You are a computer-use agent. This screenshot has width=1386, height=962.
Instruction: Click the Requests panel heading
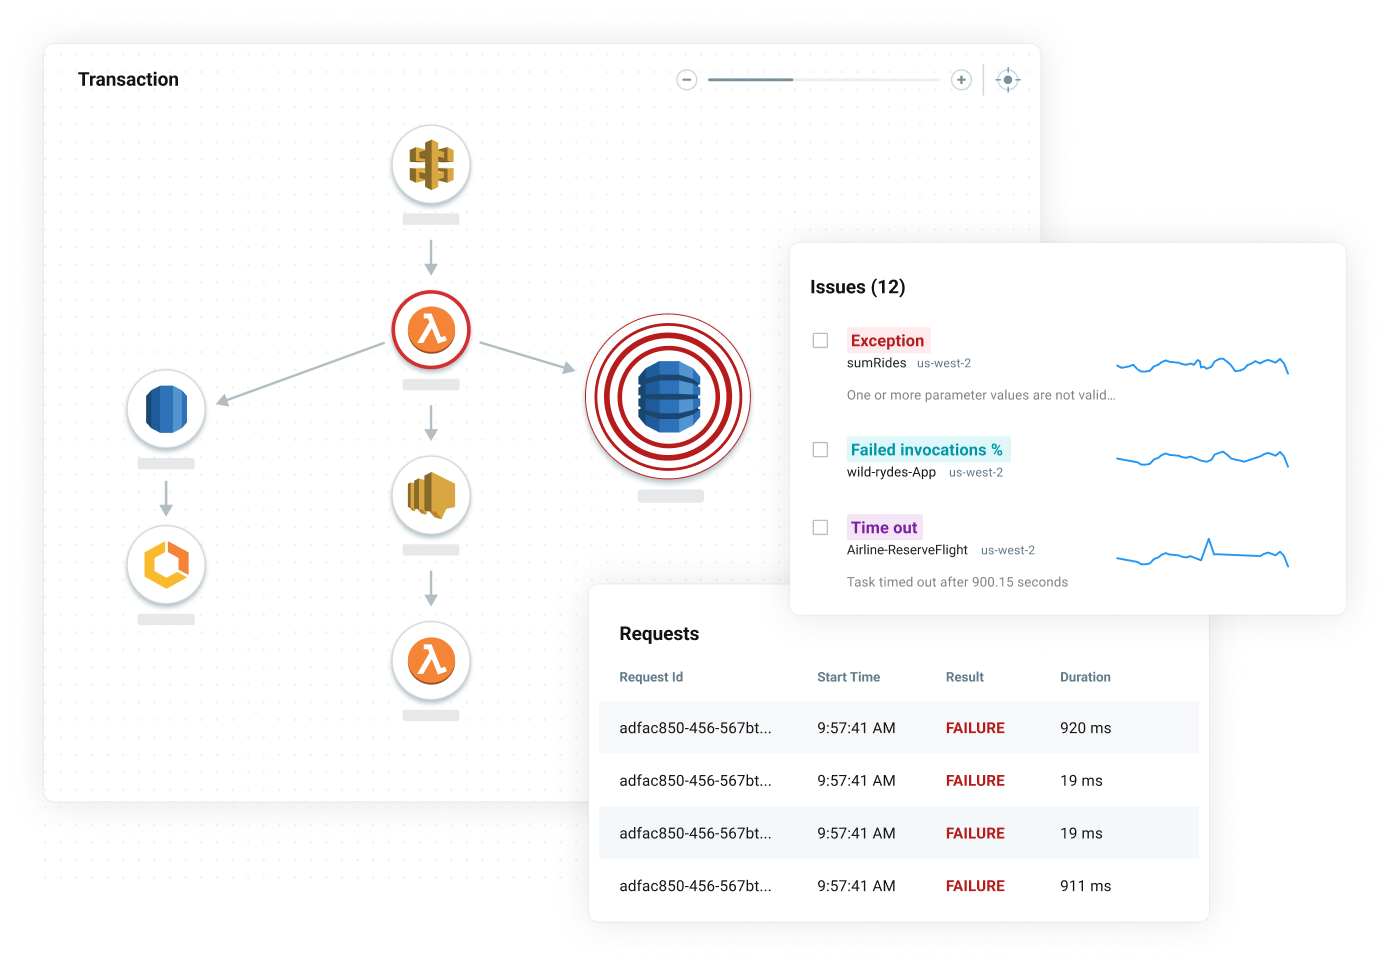[659, 634]
